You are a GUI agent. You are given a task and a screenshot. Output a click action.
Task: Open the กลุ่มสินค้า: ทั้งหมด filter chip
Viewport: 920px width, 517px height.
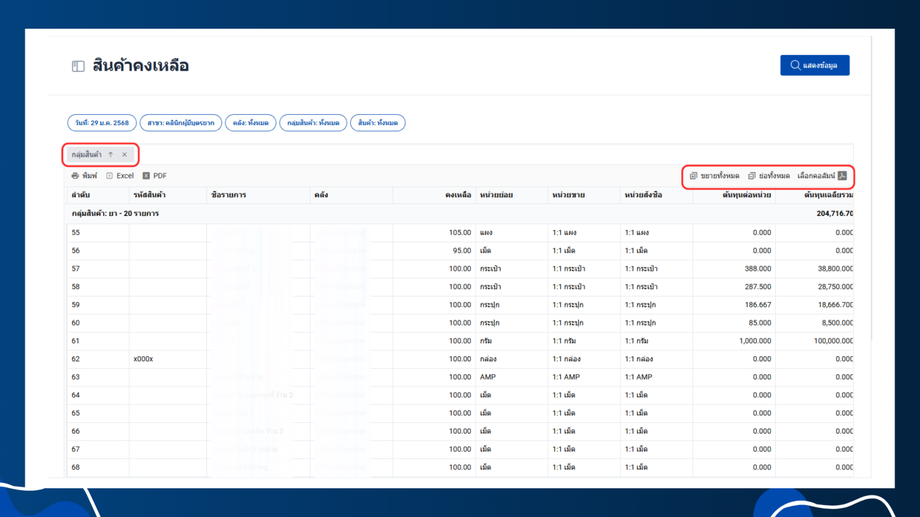pos(313,123)
